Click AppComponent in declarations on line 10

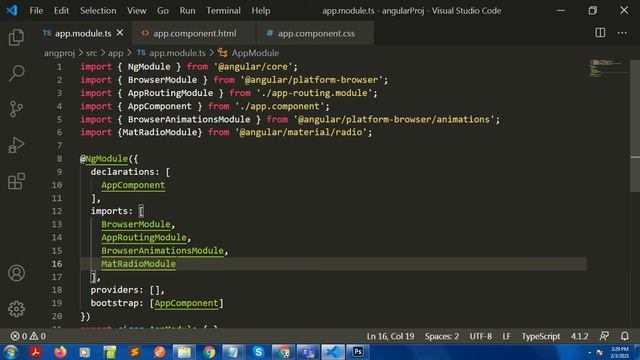[133, 185]
